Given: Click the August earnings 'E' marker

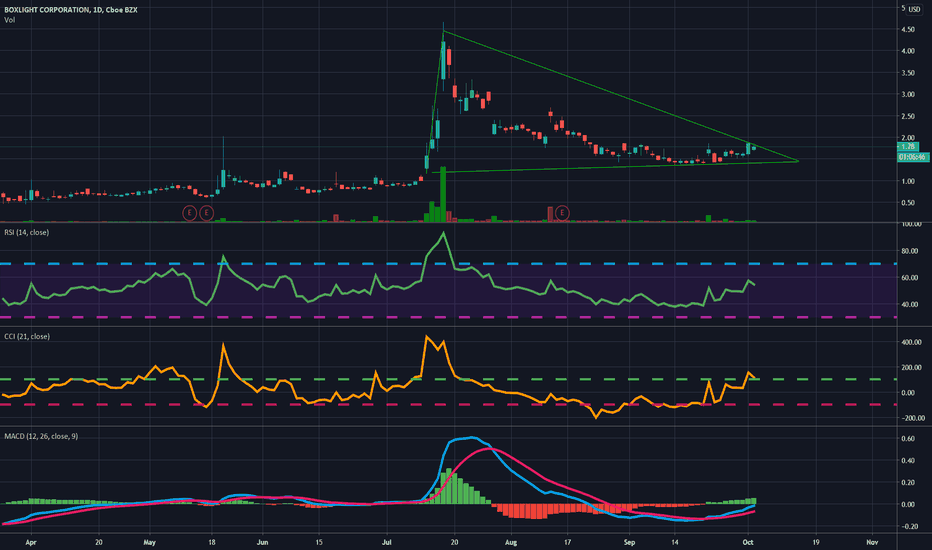Looking at the screenshot, I should click(562, 212).
